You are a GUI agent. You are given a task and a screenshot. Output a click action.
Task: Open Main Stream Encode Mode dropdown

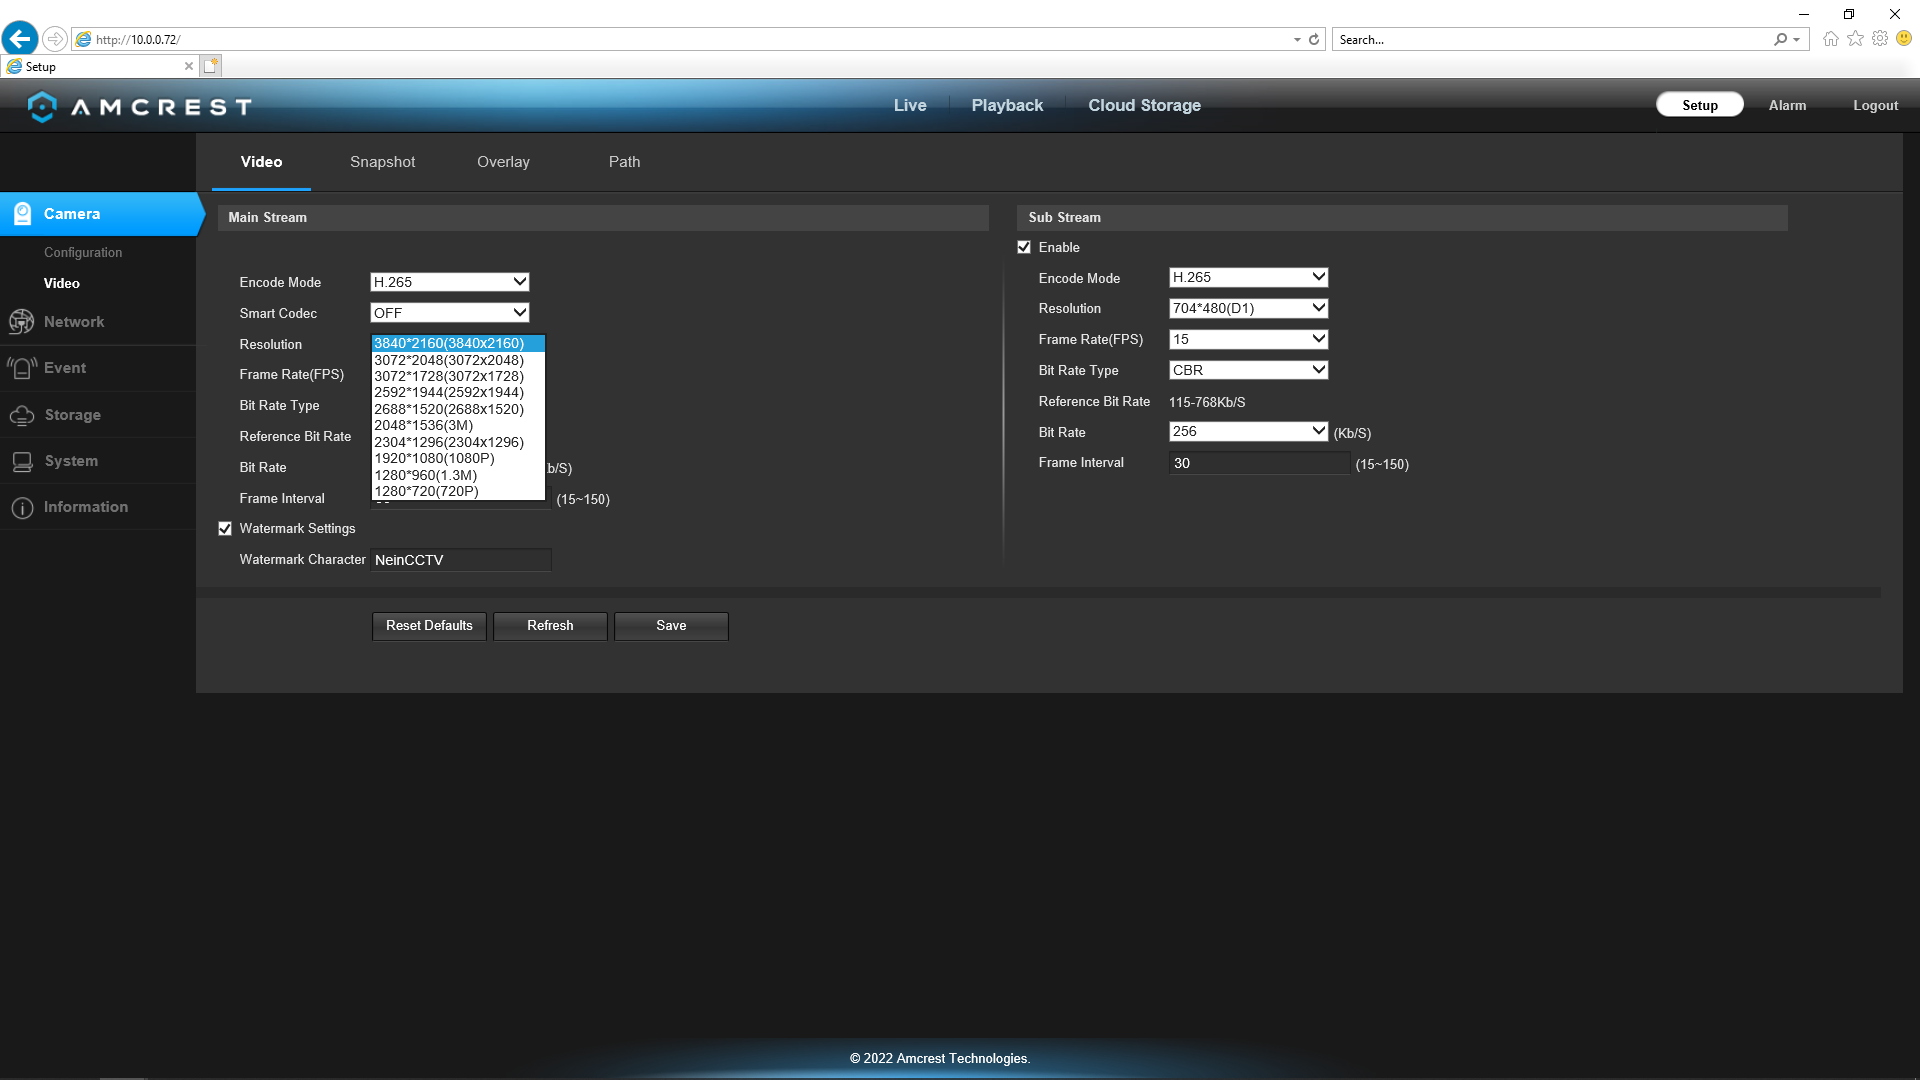point(450,282)
